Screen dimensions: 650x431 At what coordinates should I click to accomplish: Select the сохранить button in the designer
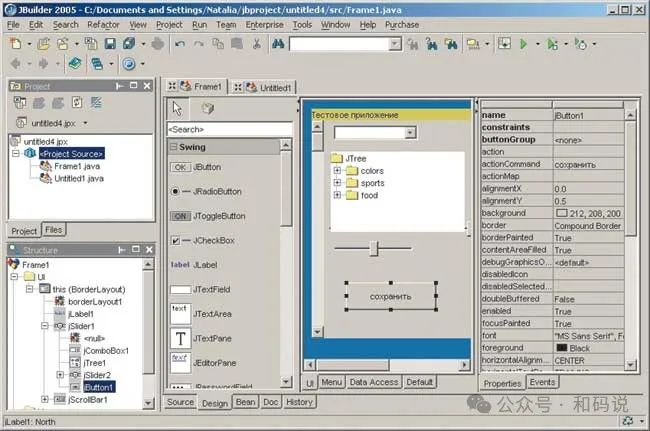391,296
